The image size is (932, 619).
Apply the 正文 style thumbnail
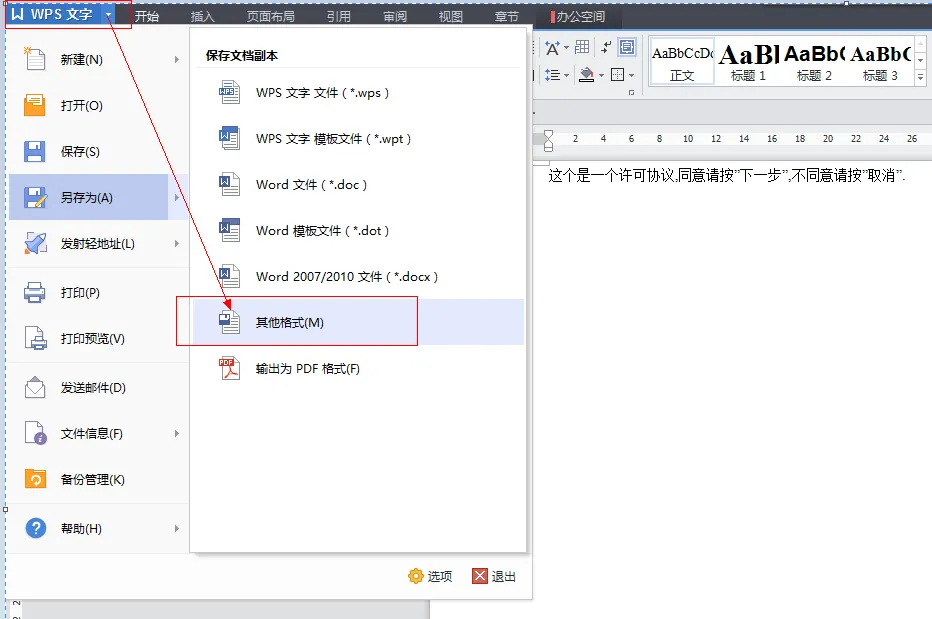pyautogui.click(x=682, y=62)
